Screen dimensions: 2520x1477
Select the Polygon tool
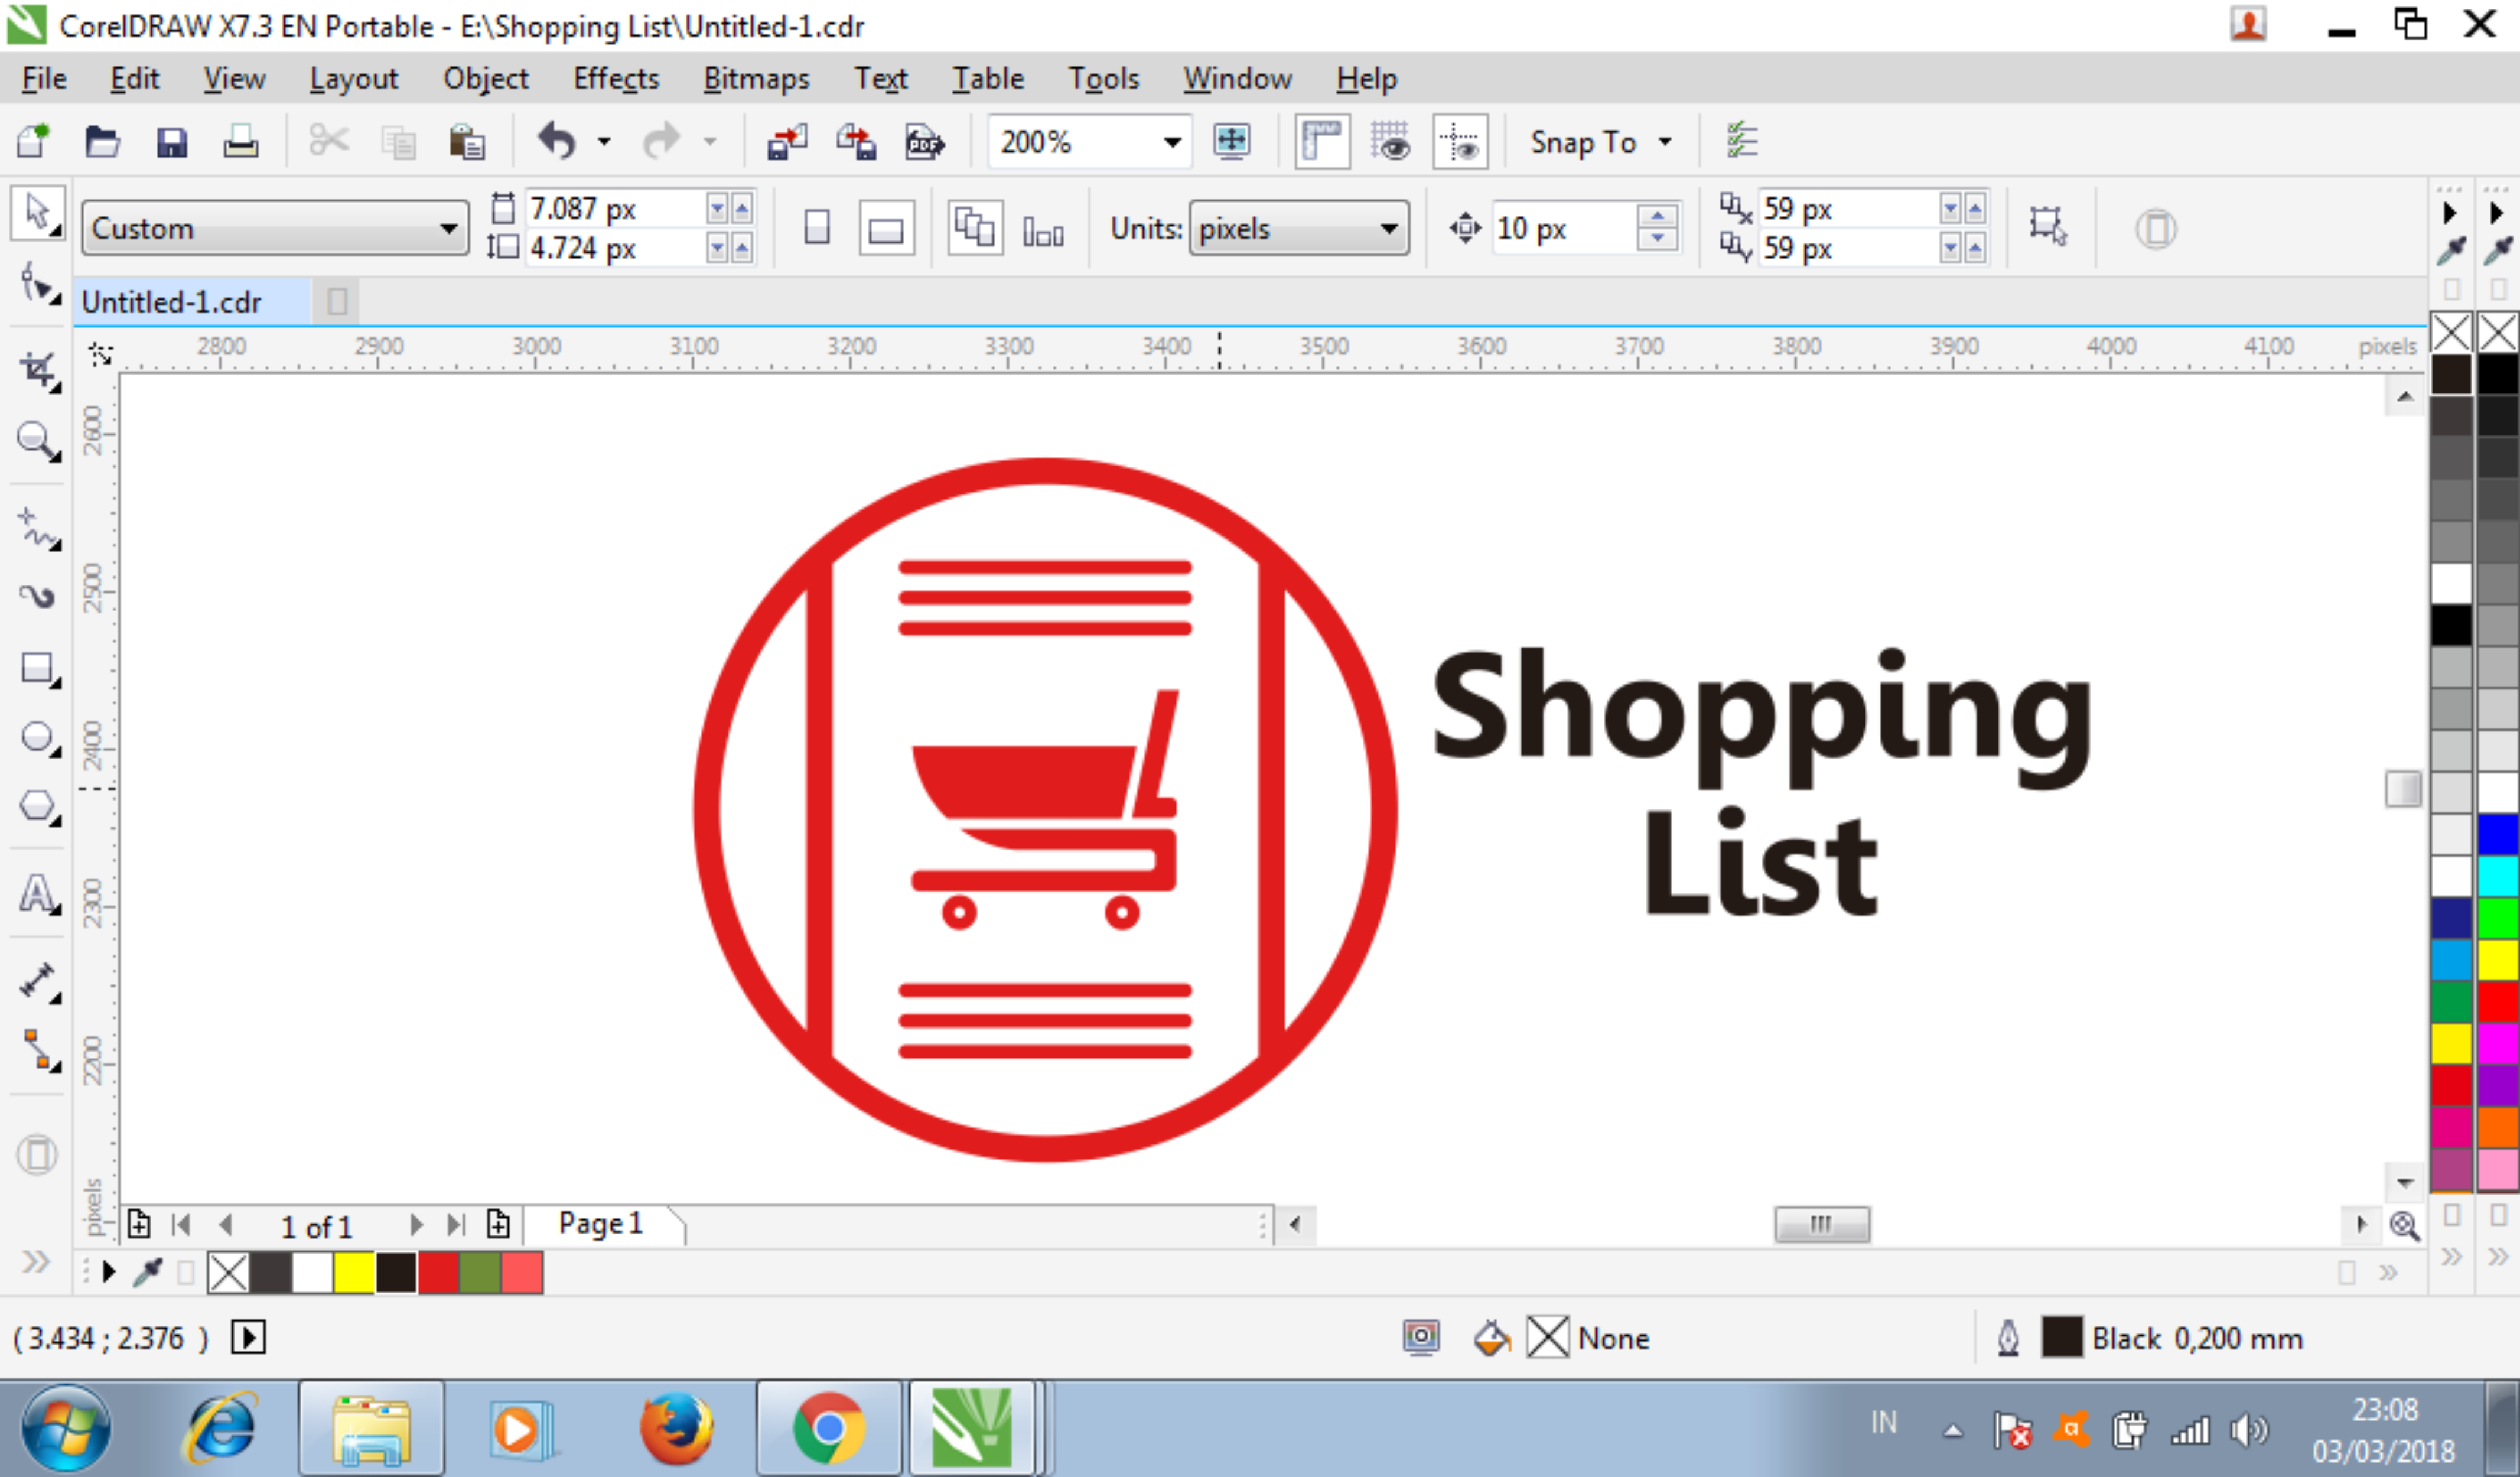click(37, 806)
